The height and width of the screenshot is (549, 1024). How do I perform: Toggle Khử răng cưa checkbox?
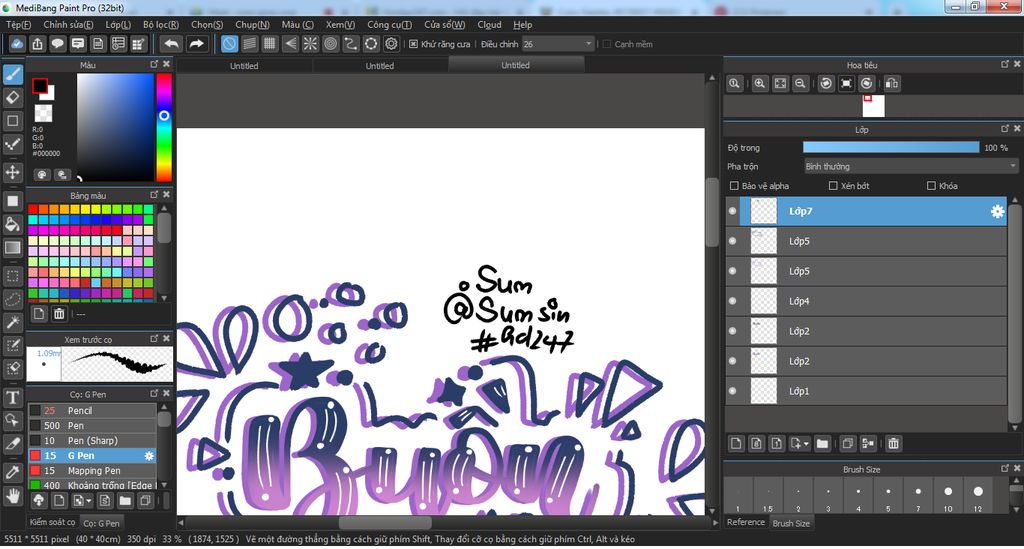[x=413, y=44]
